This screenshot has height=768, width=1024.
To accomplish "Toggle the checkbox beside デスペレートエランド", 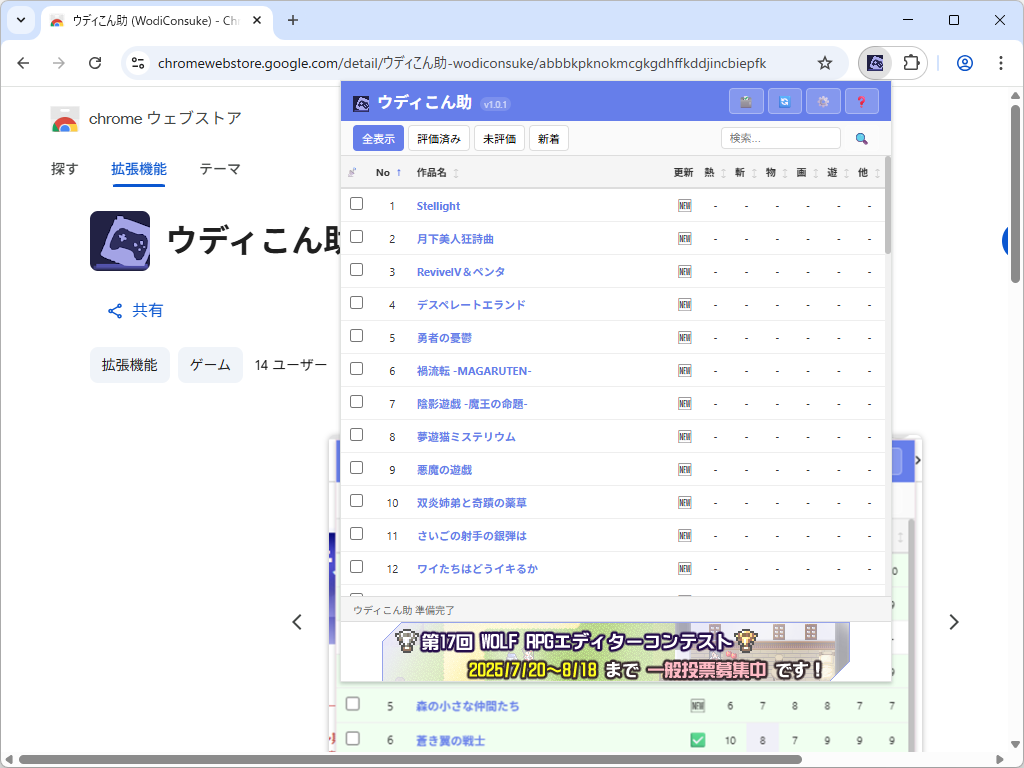I will pos(356,304).
